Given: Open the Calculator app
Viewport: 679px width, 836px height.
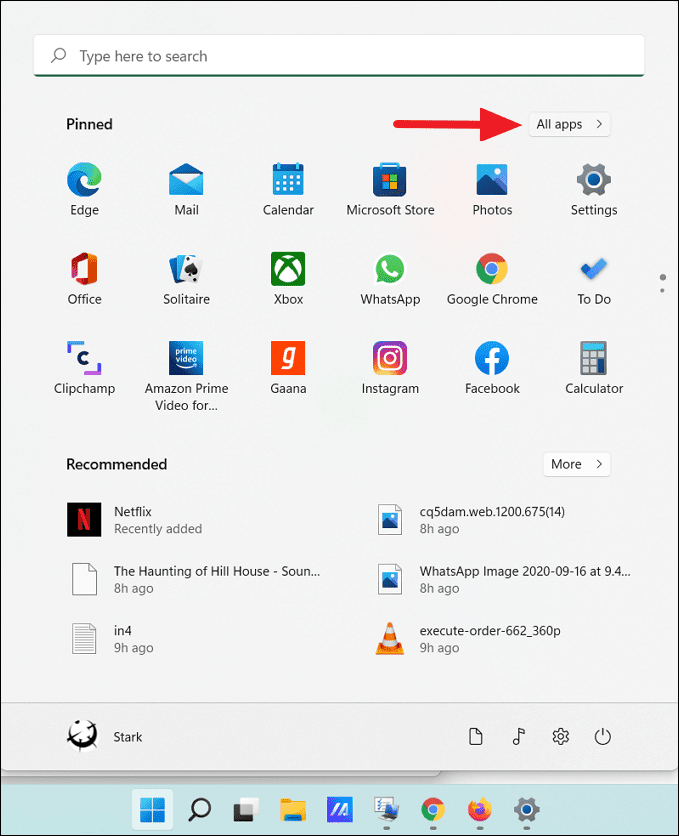Looking at the screenshot, I should point(594,368).
